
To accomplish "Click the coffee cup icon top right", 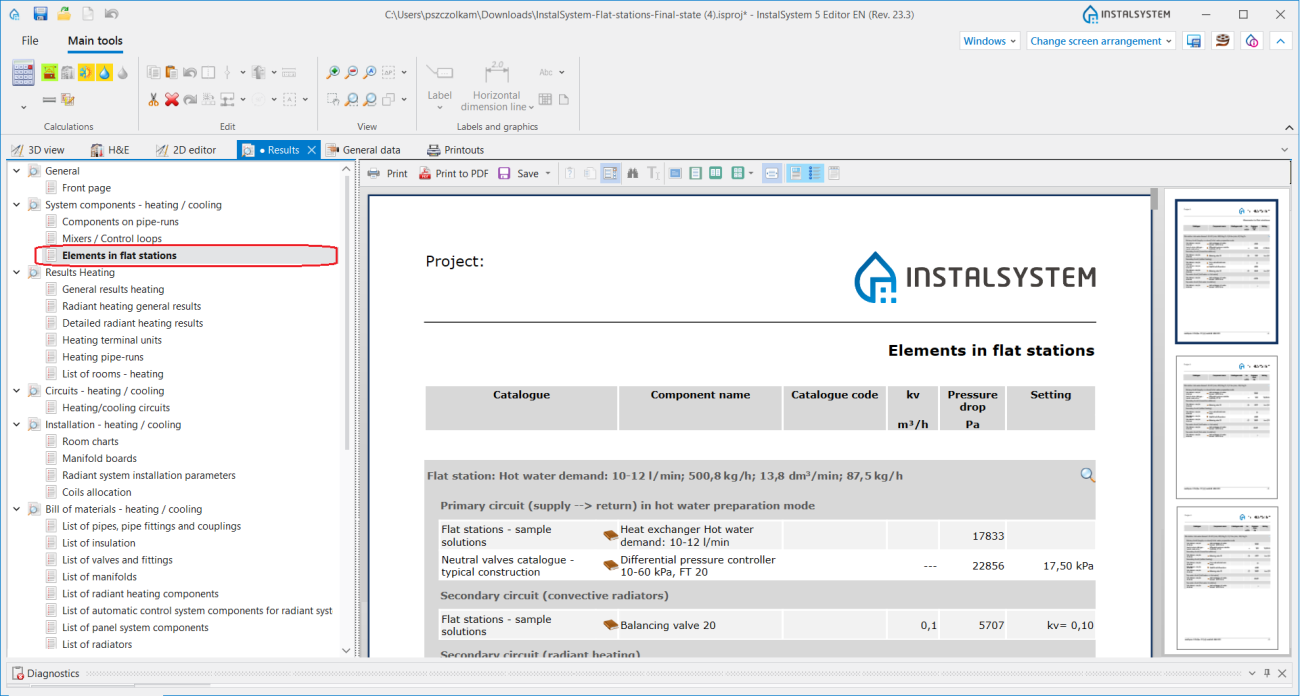I will 1222,41.
